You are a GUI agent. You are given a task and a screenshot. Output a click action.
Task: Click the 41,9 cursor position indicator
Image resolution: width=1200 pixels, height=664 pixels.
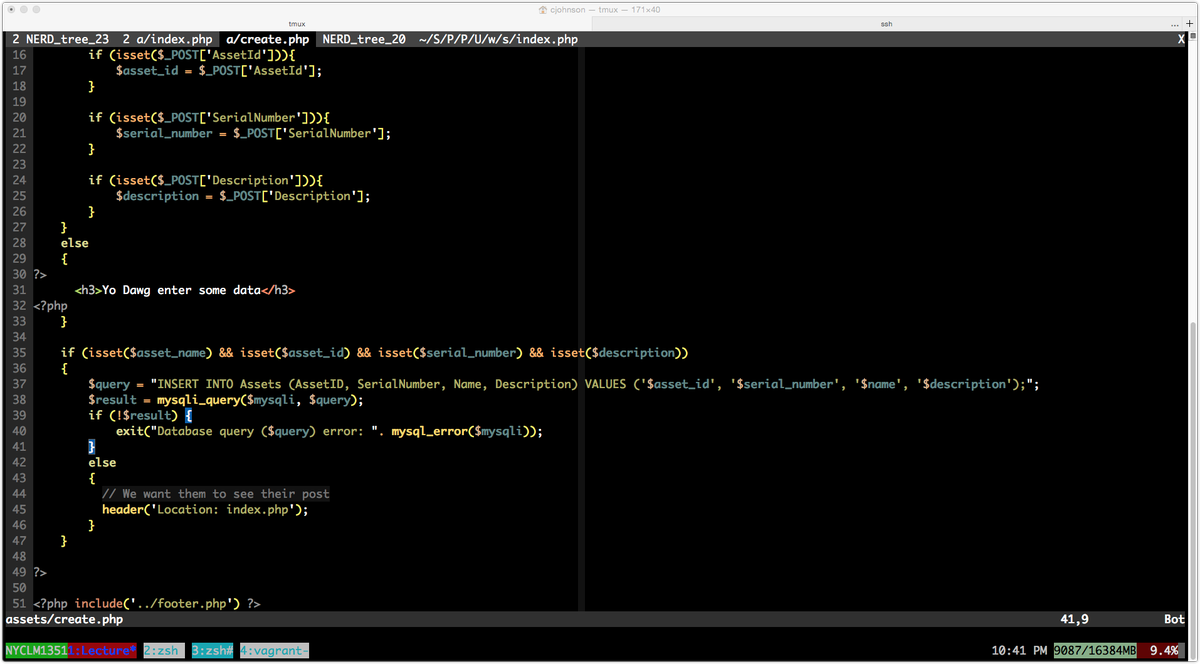[x=1075, y=620]
